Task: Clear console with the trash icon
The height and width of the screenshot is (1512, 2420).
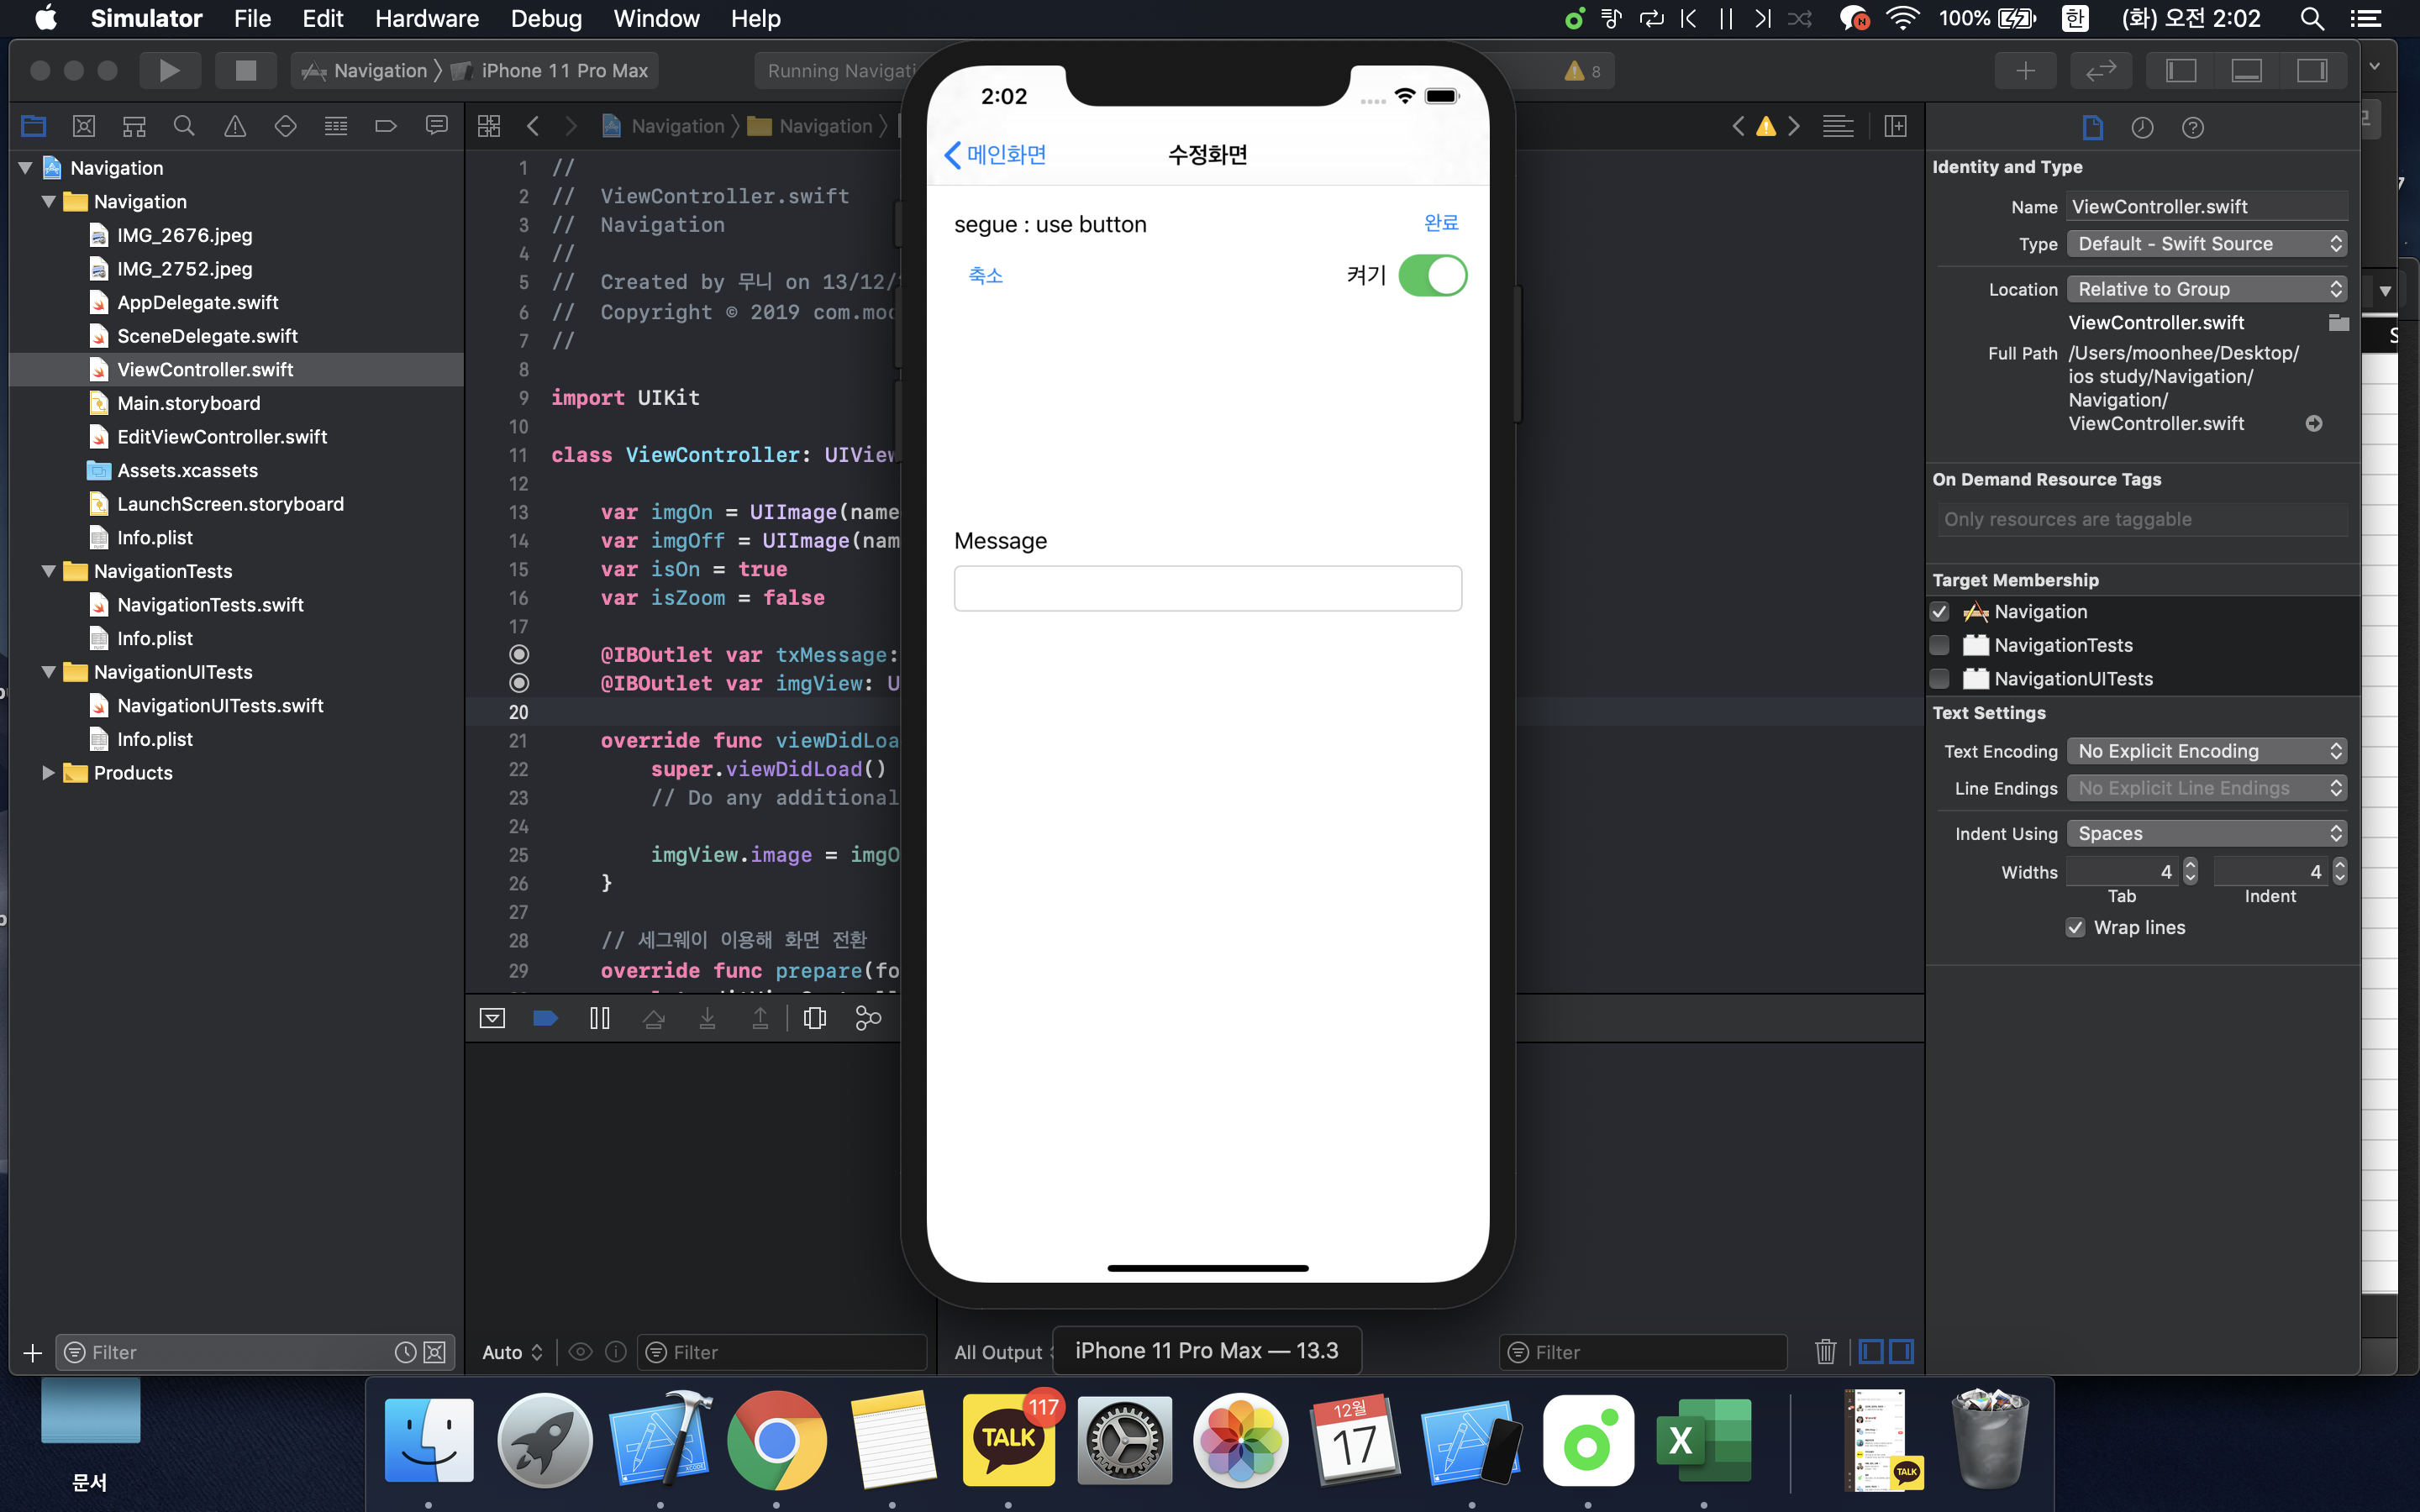Action: point(1825,1352)
